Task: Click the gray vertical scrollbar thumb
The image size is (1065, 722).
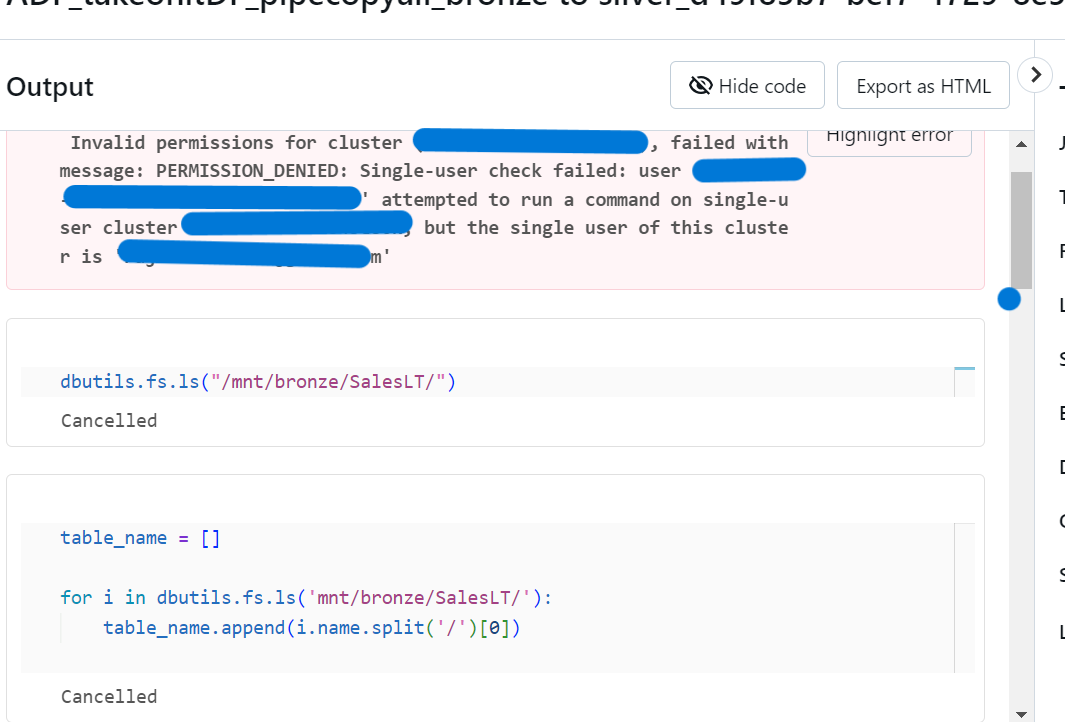Action: (1021, 230)
